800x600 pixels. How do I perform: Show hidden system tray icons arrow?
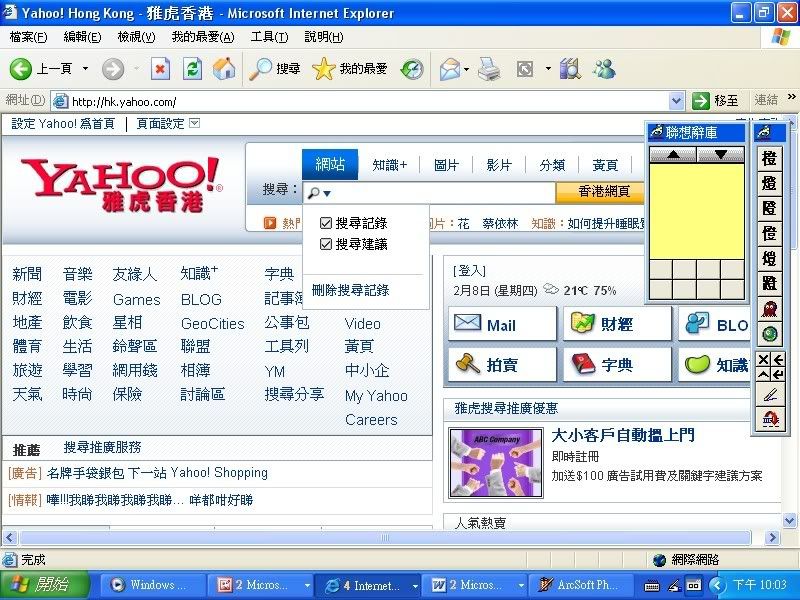click(x=717, y=585)
